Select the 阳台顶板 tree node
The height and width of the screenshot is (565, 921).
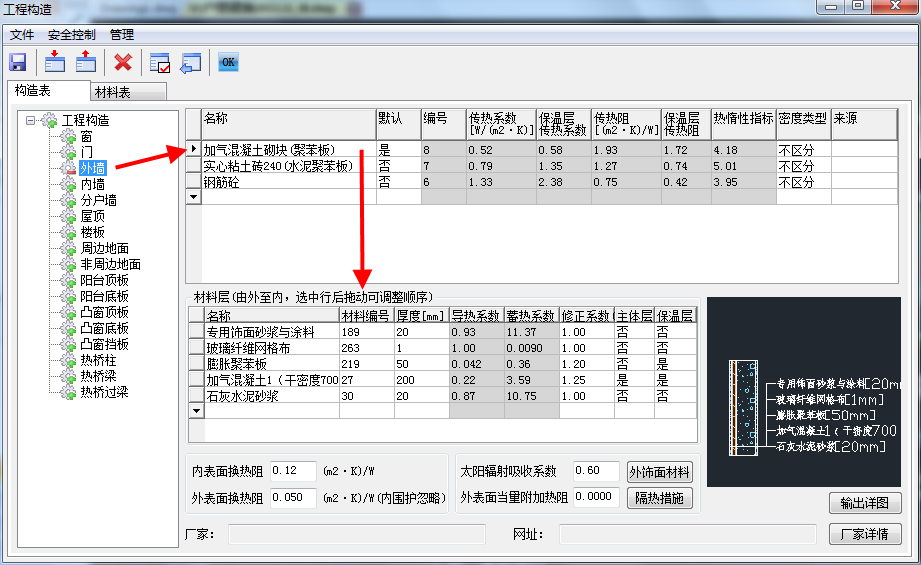click(x=105, y=280)
